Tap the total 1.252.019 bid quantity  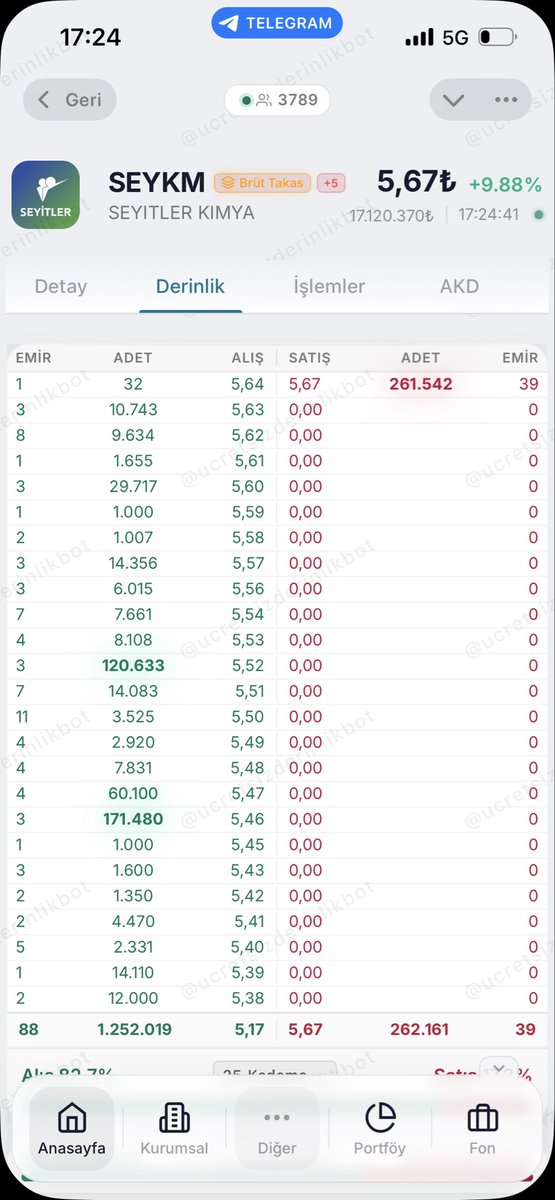click(x=135, y=1029)
